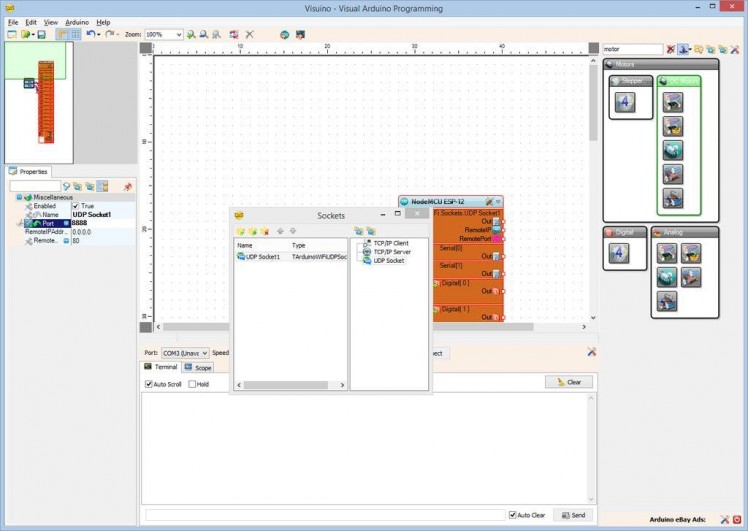
Task: Open the Zoom percentage dropdown
Action: [178, 34]
